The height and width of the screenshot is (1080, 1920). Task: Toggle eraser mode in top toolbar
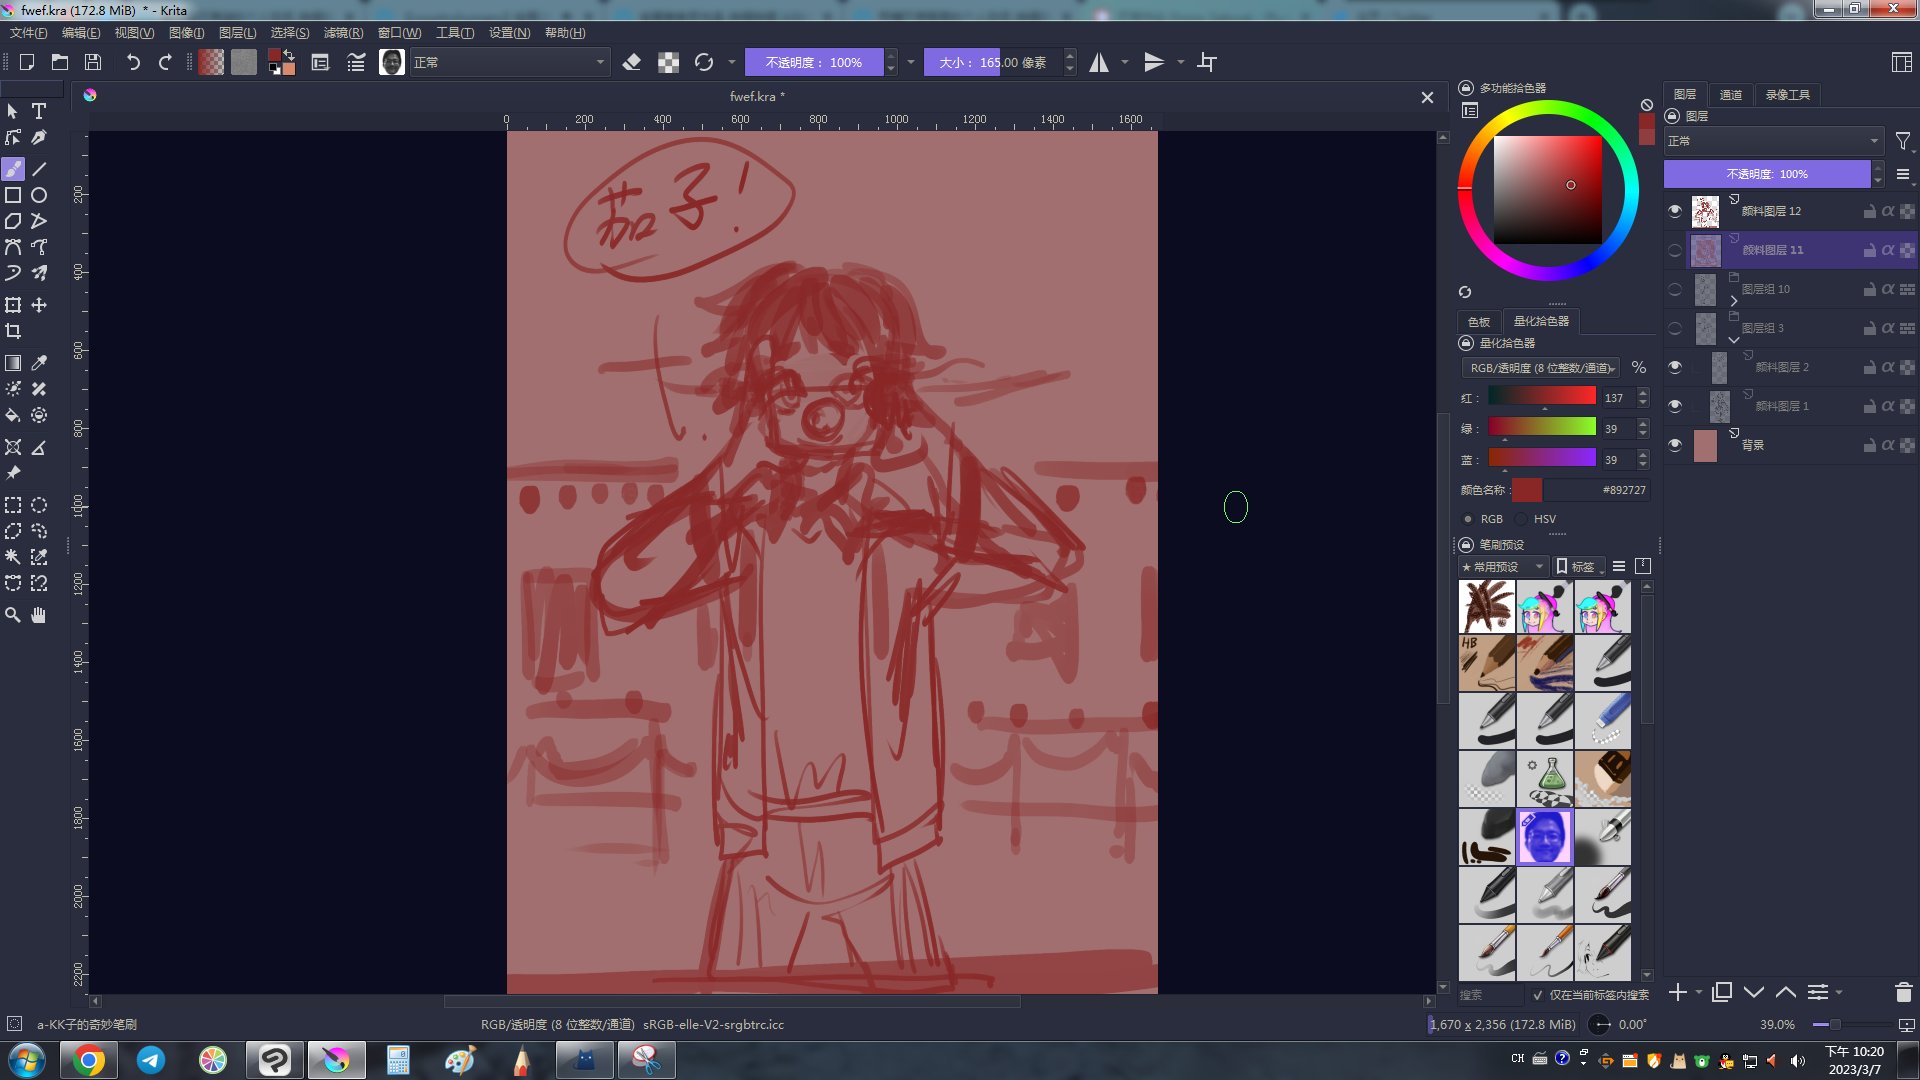pyautogui.click(x=631, y=63)
